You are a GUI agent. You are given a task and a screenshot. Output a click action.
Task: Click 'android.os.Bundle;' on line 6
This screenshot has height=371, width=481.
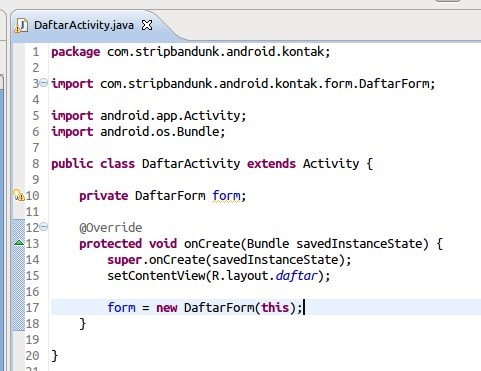pos(163,132)
